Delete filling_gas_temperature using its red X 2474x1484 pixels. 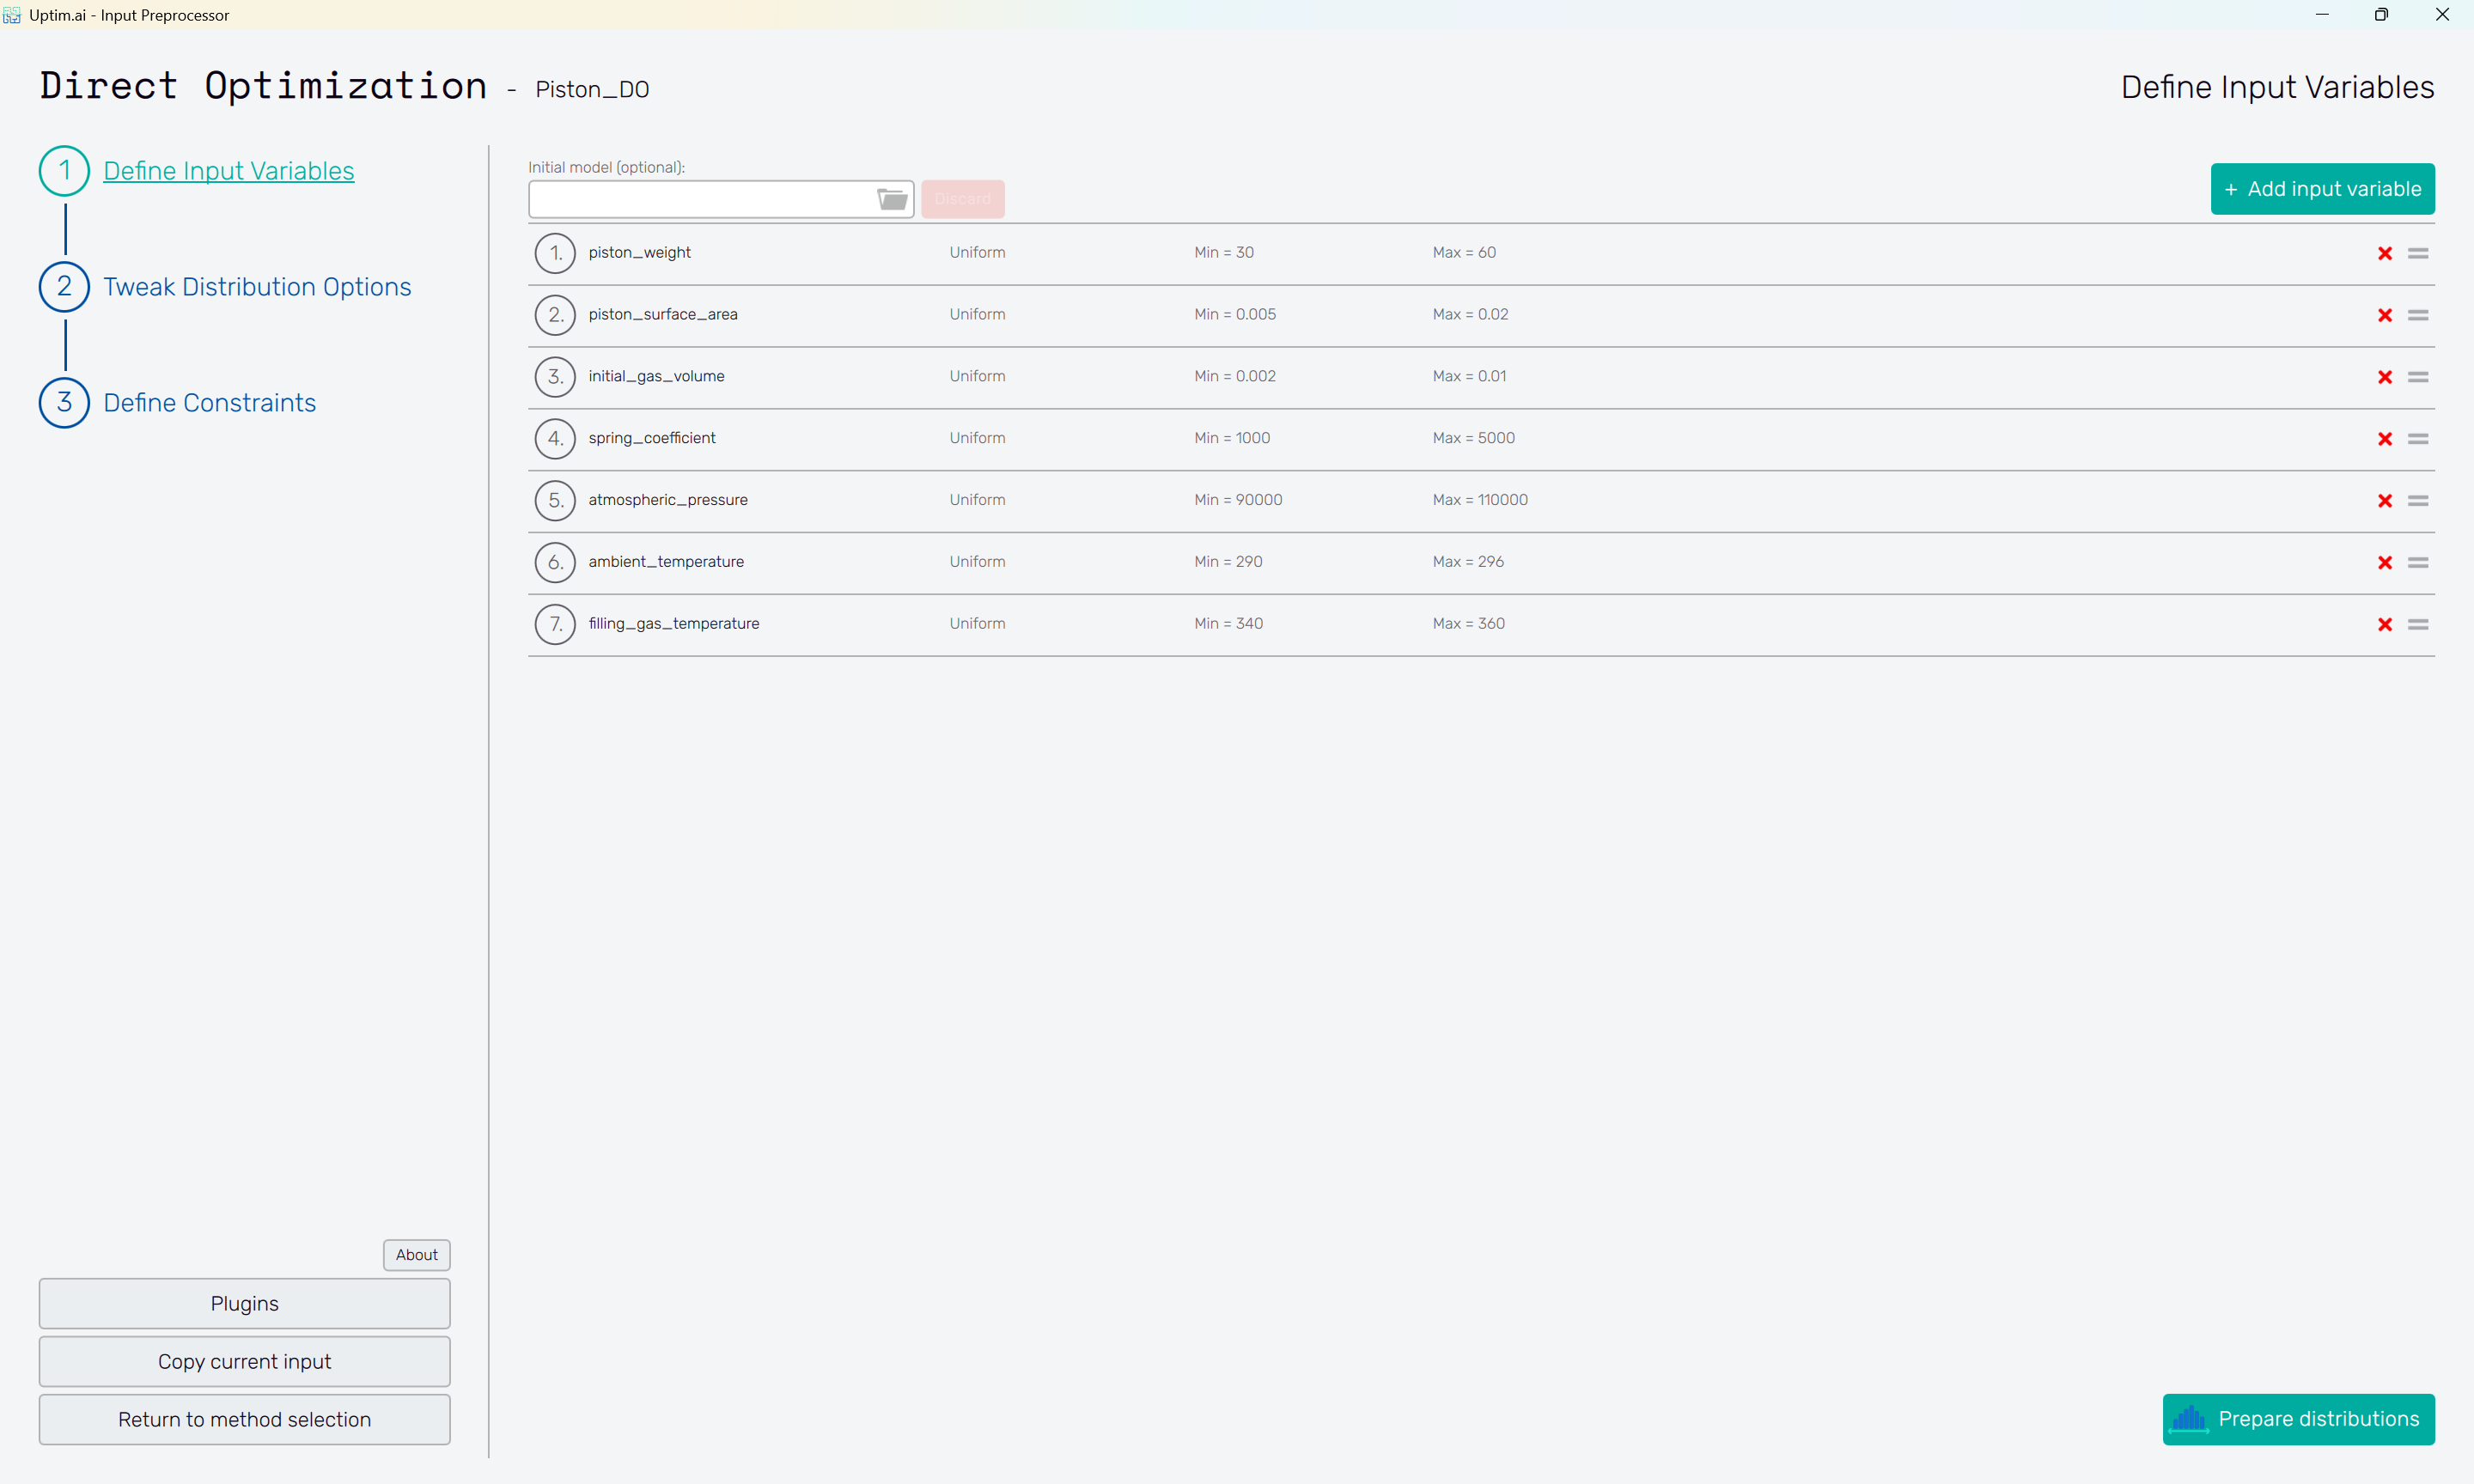coord(2385,625)
